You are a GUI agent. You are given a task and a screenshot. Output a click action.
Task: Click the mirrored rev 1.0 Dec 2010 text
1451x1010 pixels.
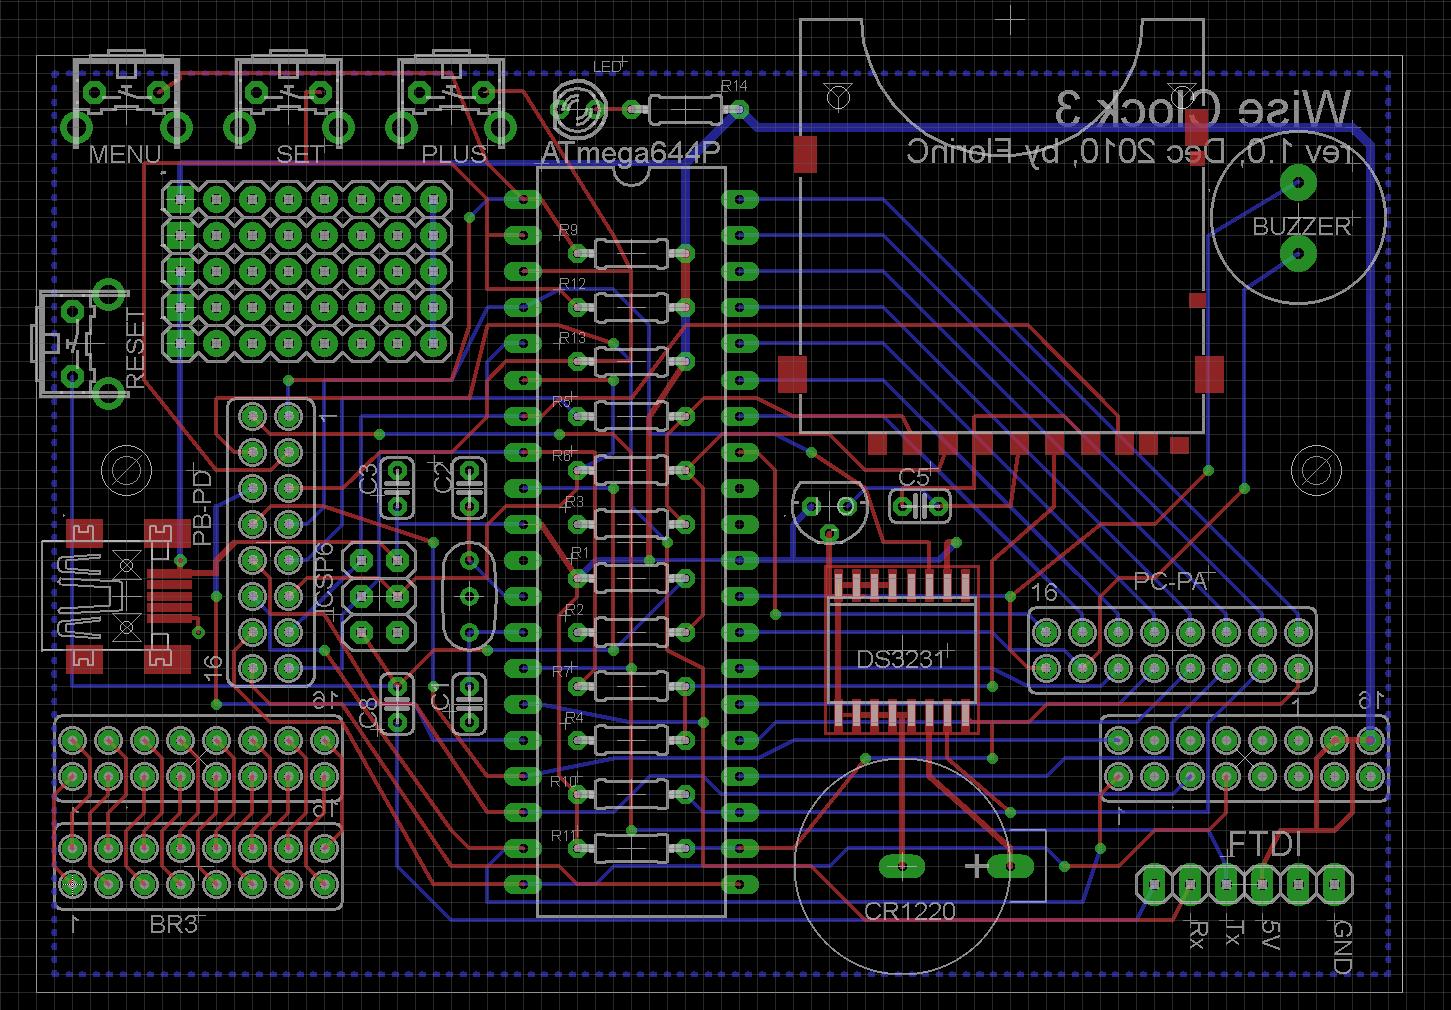tap(1129, 153)
